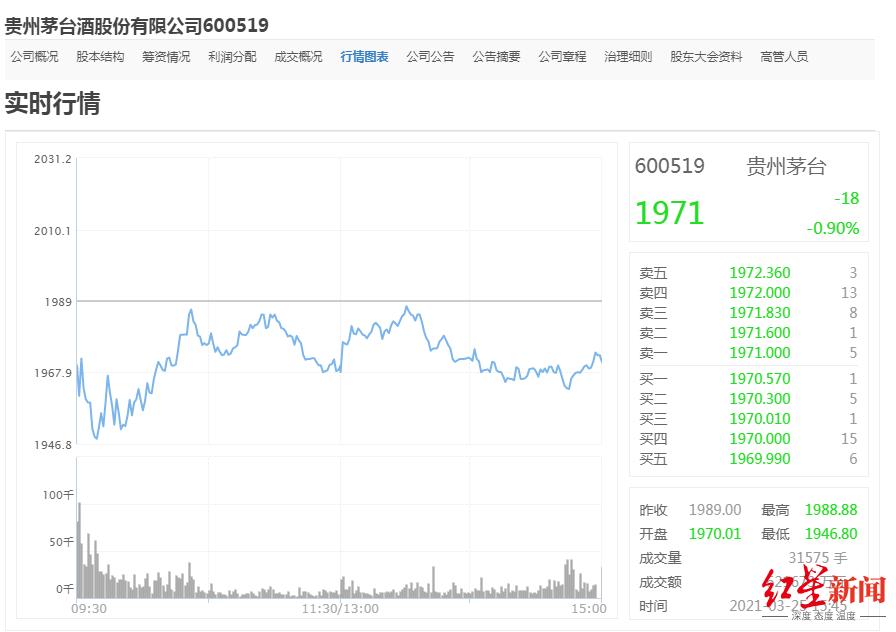This screenshot has width=896, height=632.
Task: Switch to 股本结构 tab
Action: 100,57
